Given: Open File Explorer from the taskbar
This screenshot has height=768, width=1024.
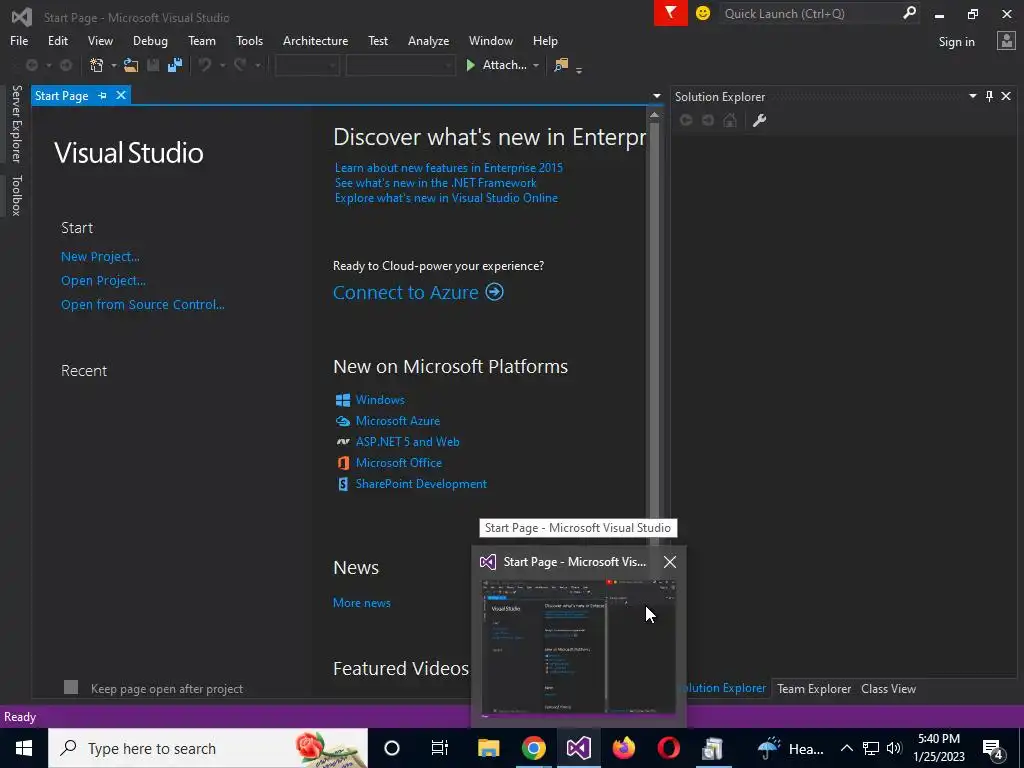Looking at the screenshot, I should tap(488, 748).
